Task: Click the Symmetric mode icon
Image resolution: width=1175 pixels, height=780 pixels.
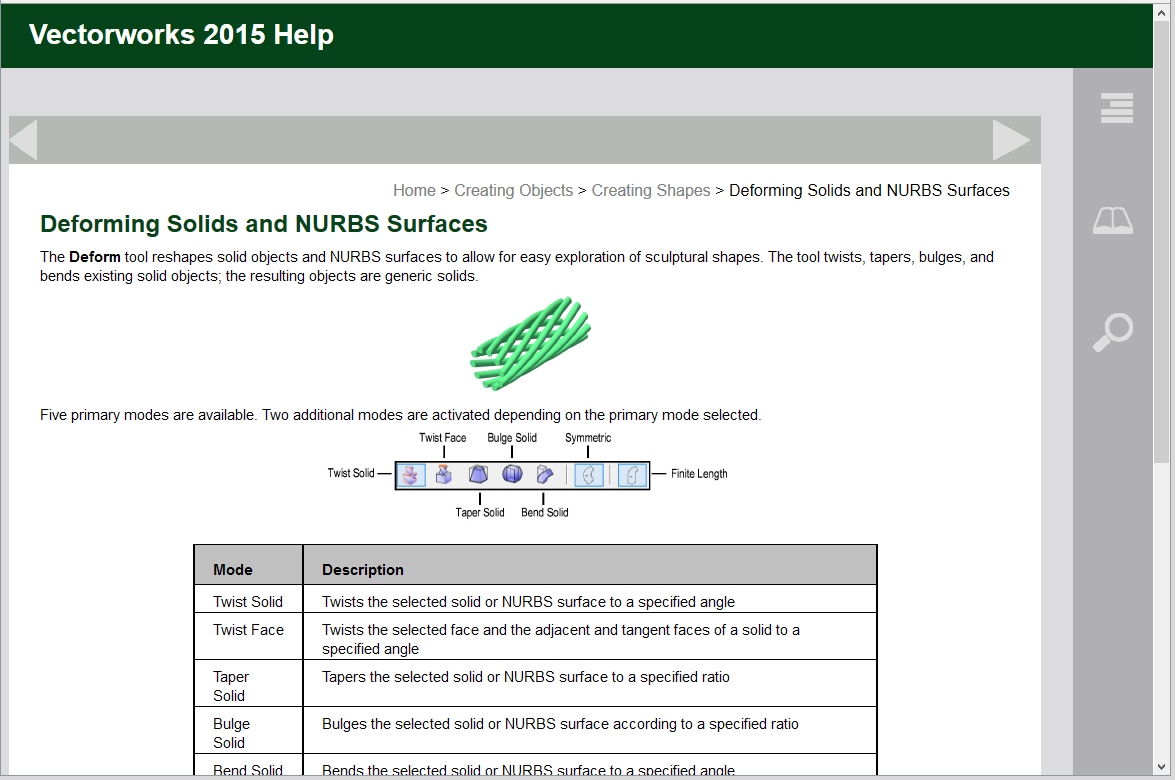Action: tap(589, 475)
